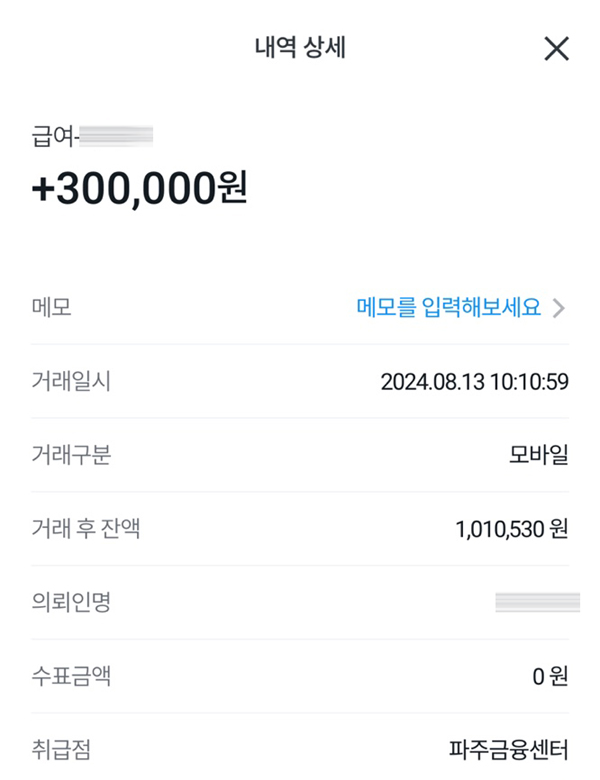
Task: Tap the 0 원 check amount
Action: (550, 676)
